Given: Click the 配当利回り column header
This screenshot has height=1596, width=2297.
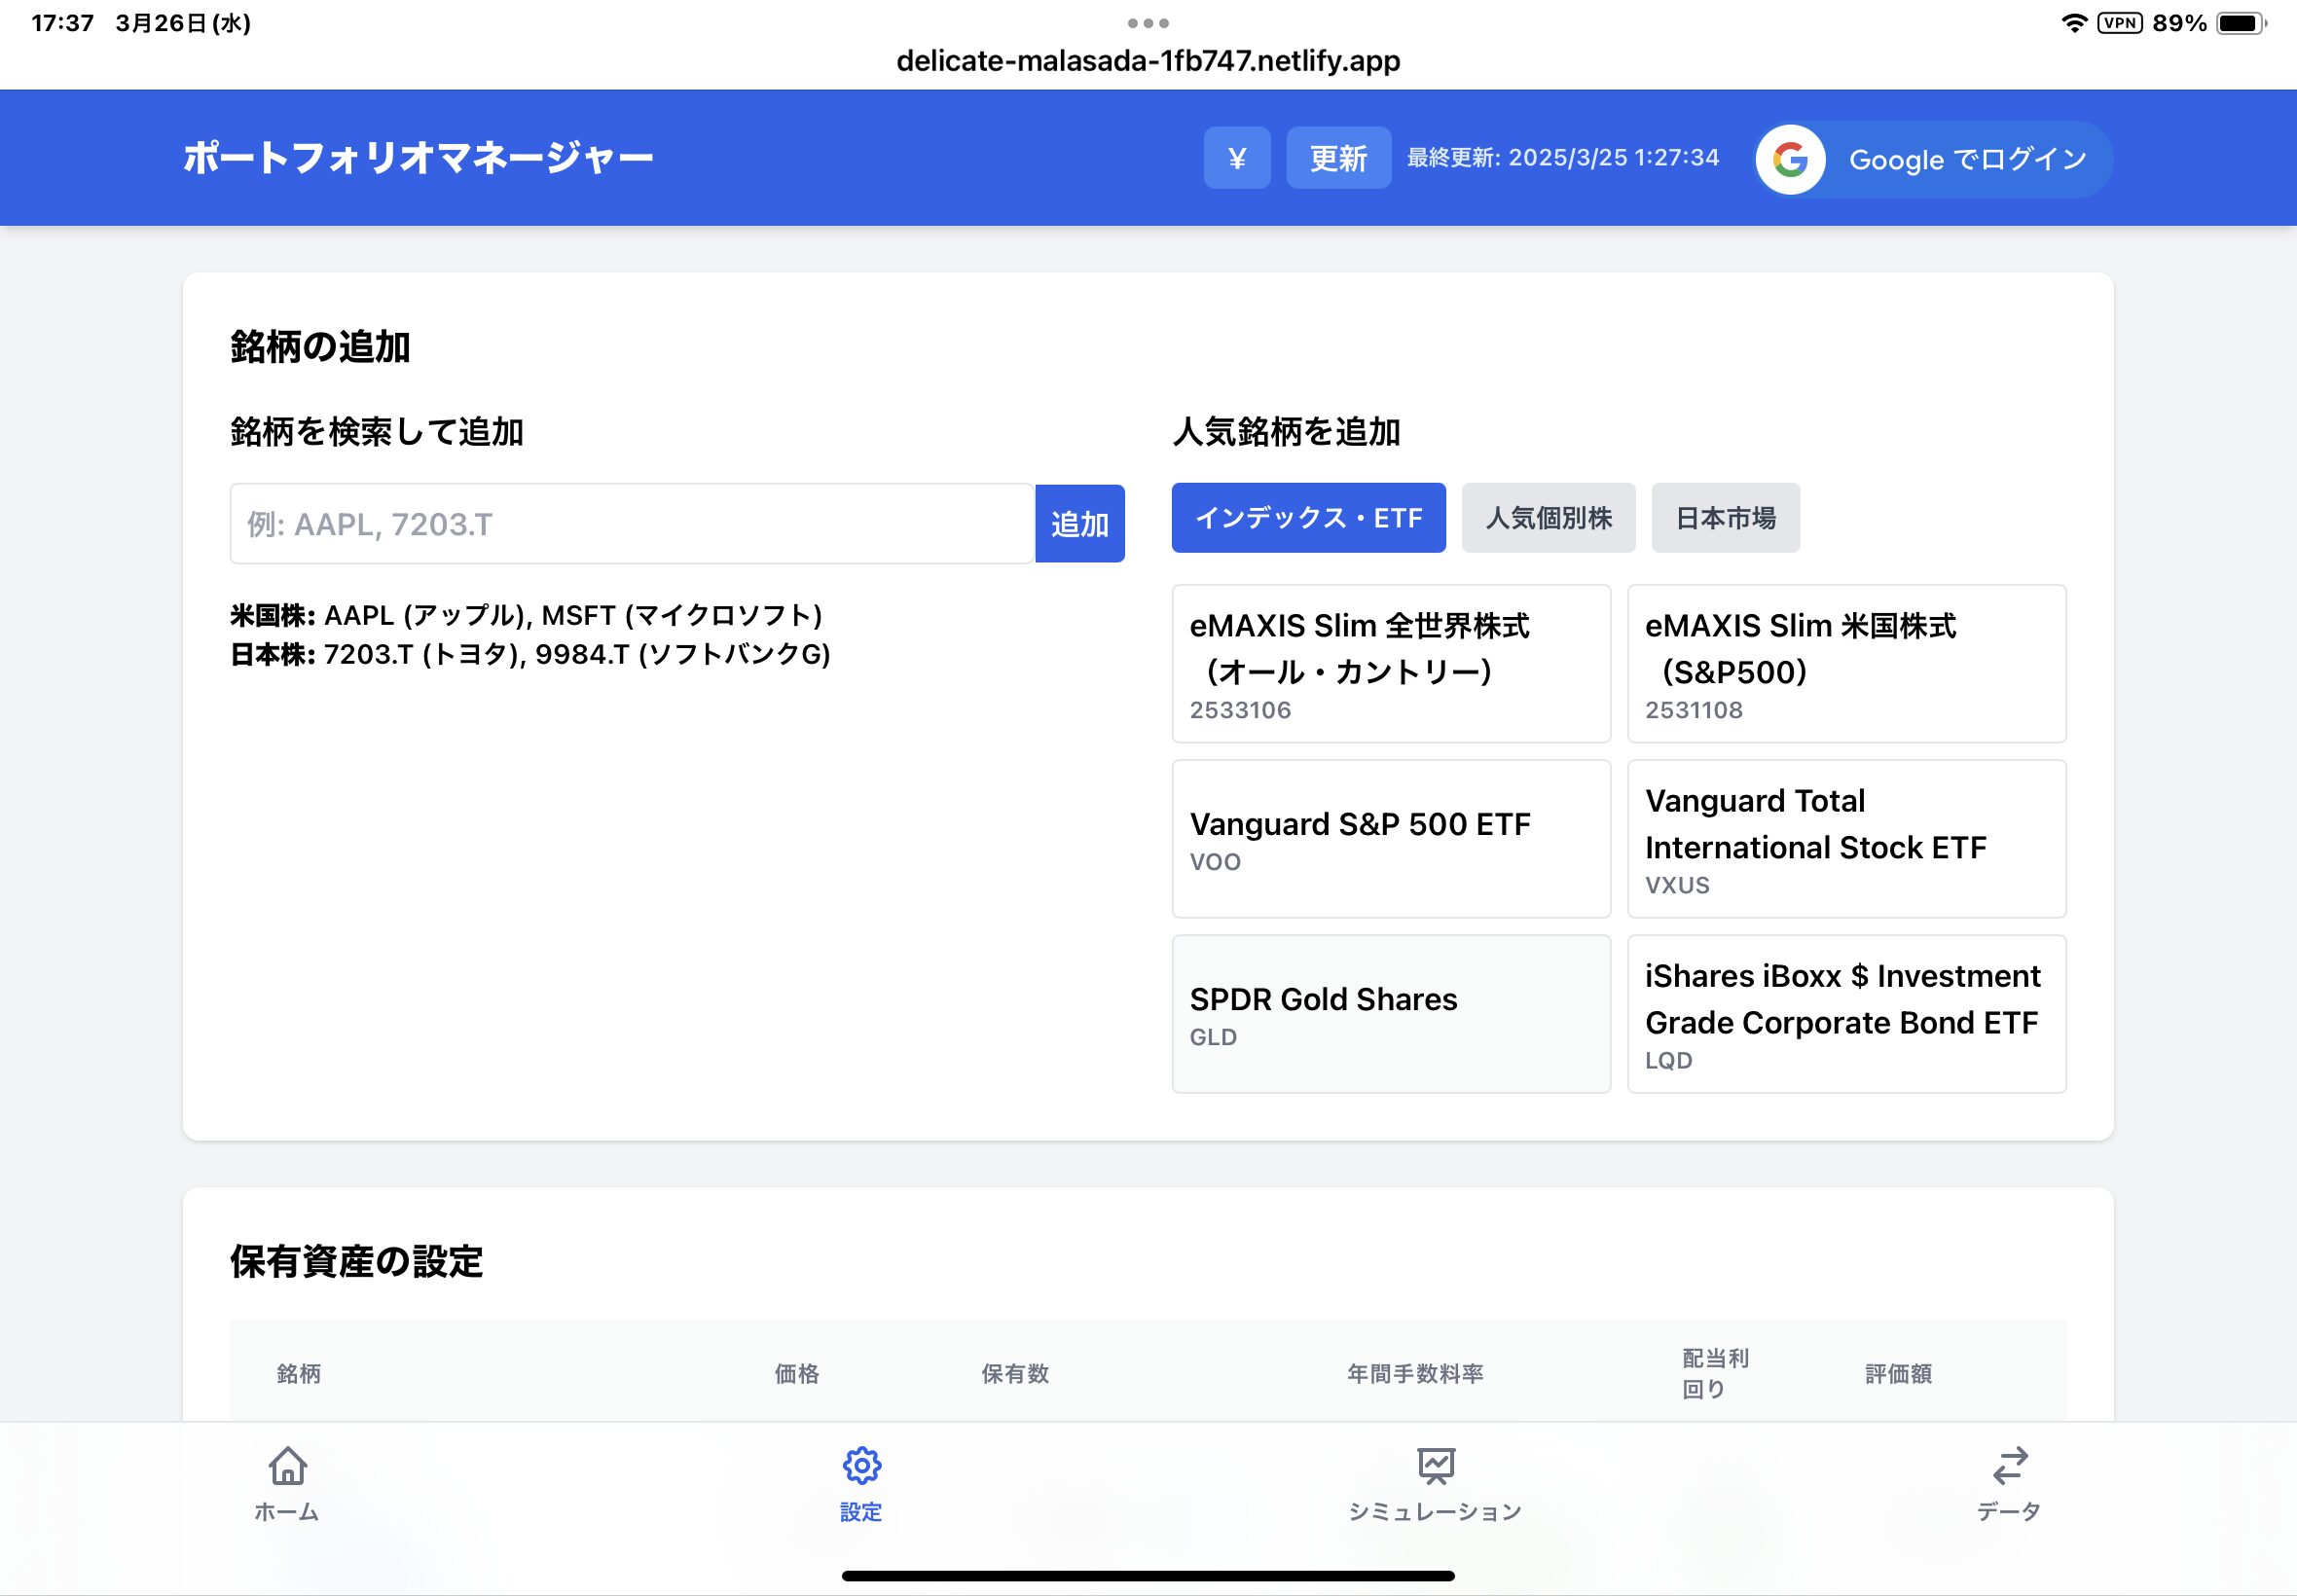Looking at the screenshot, I should point(1715,1374).
